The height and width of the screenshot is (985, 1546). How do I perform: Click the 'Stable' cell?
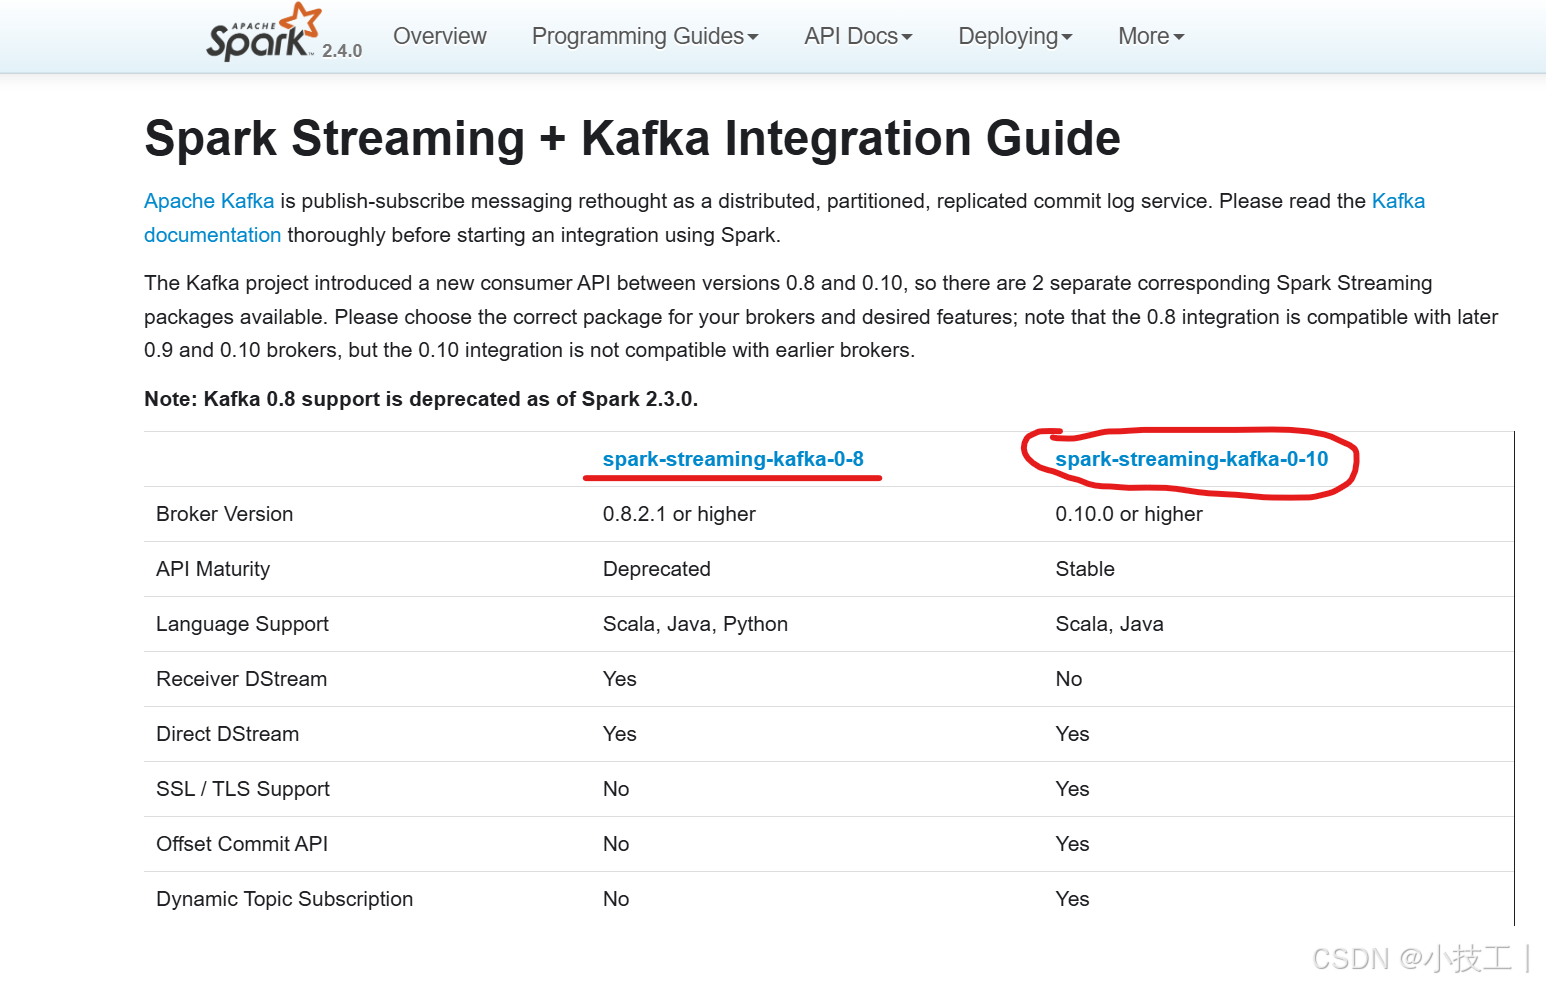tap(1085, 569)
